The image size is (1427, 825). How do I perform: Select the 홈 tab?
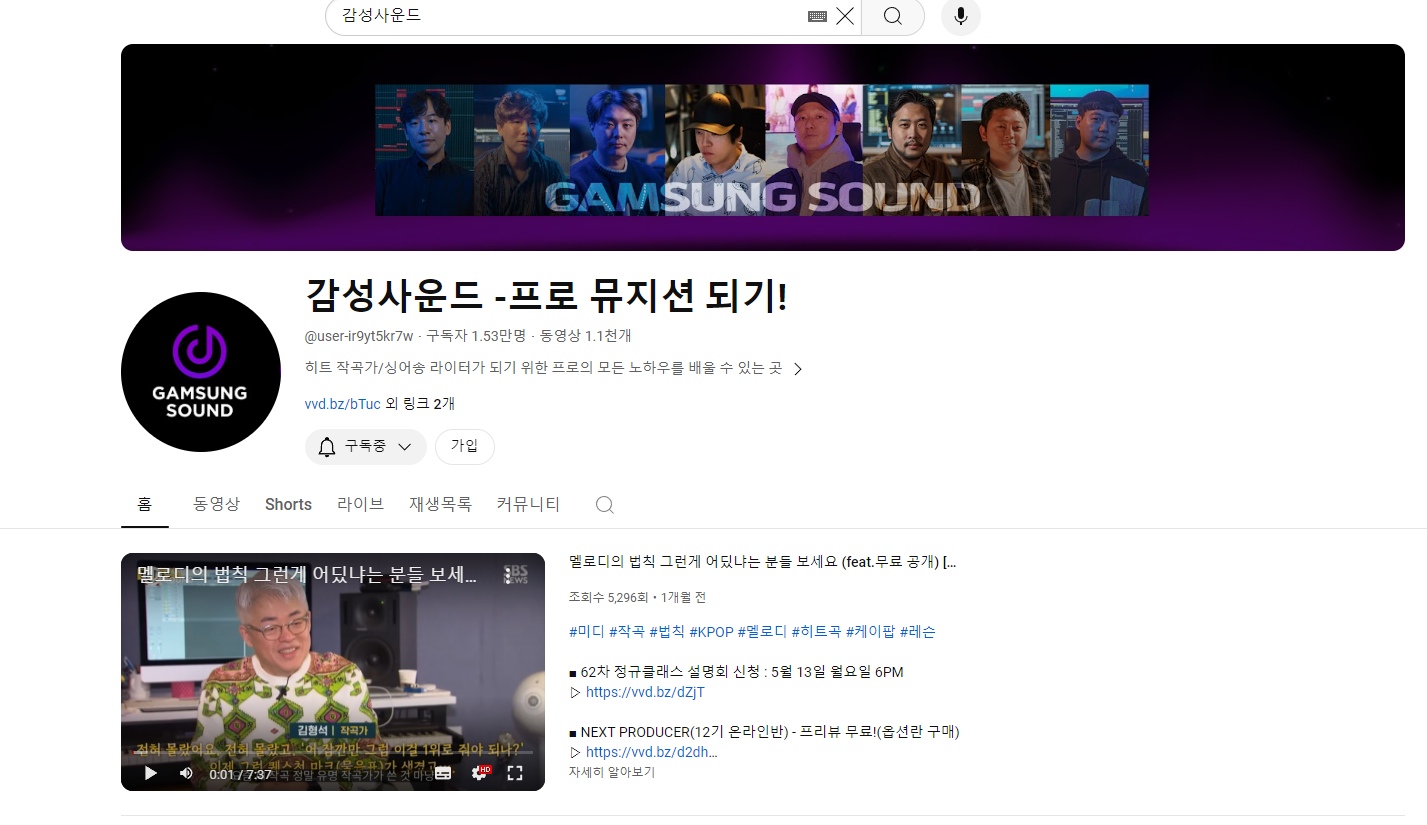click(x=145, y=504)
